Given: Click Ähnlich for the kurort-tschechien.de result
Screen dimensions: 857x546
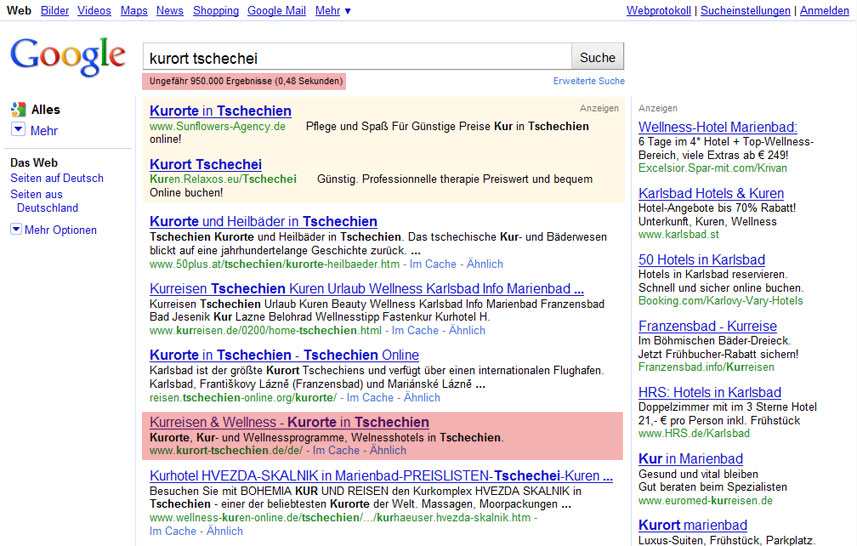Looking at the screenshot, I should (x=388, y=450).
